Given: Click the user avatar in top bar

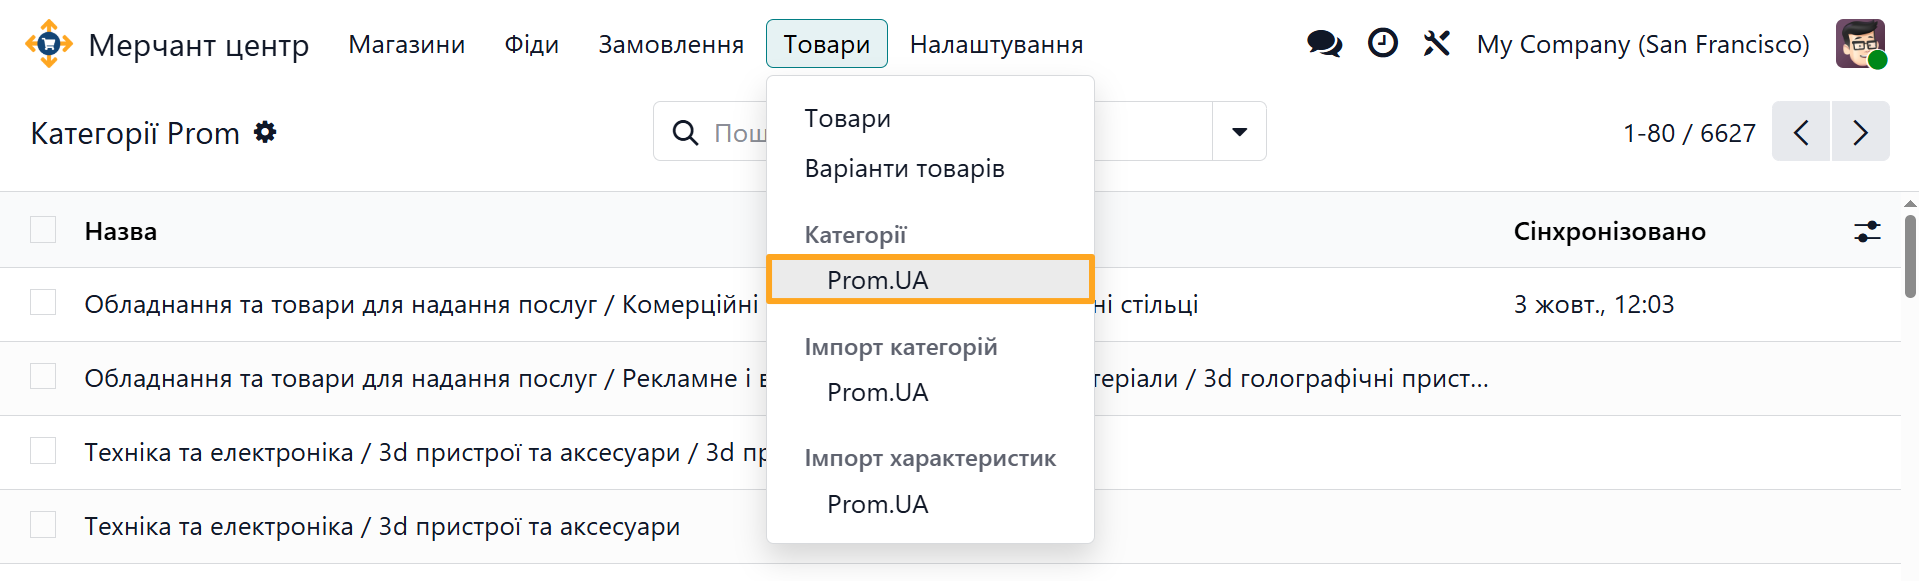Looking at the screenshot, I should point(1860,44).
